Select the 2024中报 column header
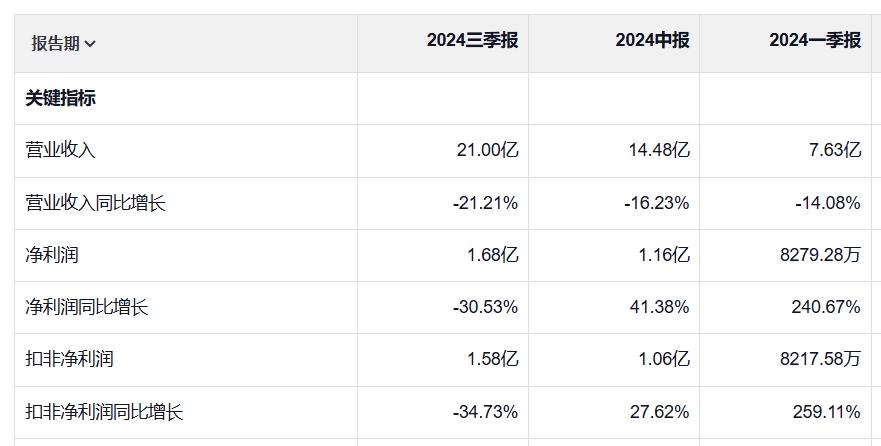Viewport: 881px width, 446px height. pos(652,41)
